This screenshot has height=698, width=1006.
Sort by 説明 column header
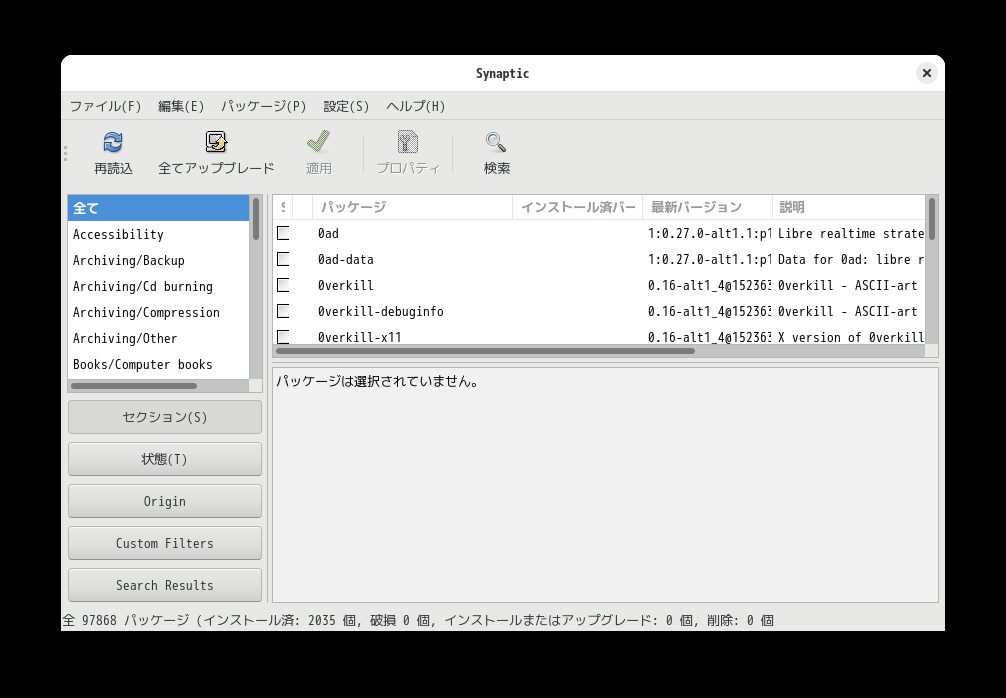pyautogui.click(x=849, y=207)
